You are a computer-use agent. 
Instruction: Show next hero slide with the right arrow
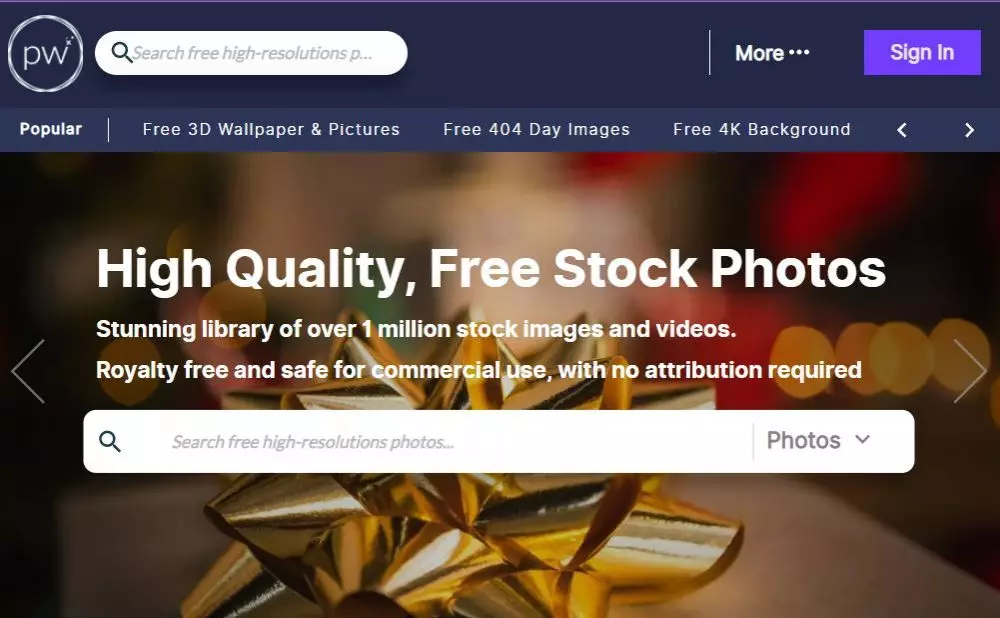pyautogui.click(x=970, y=371)
